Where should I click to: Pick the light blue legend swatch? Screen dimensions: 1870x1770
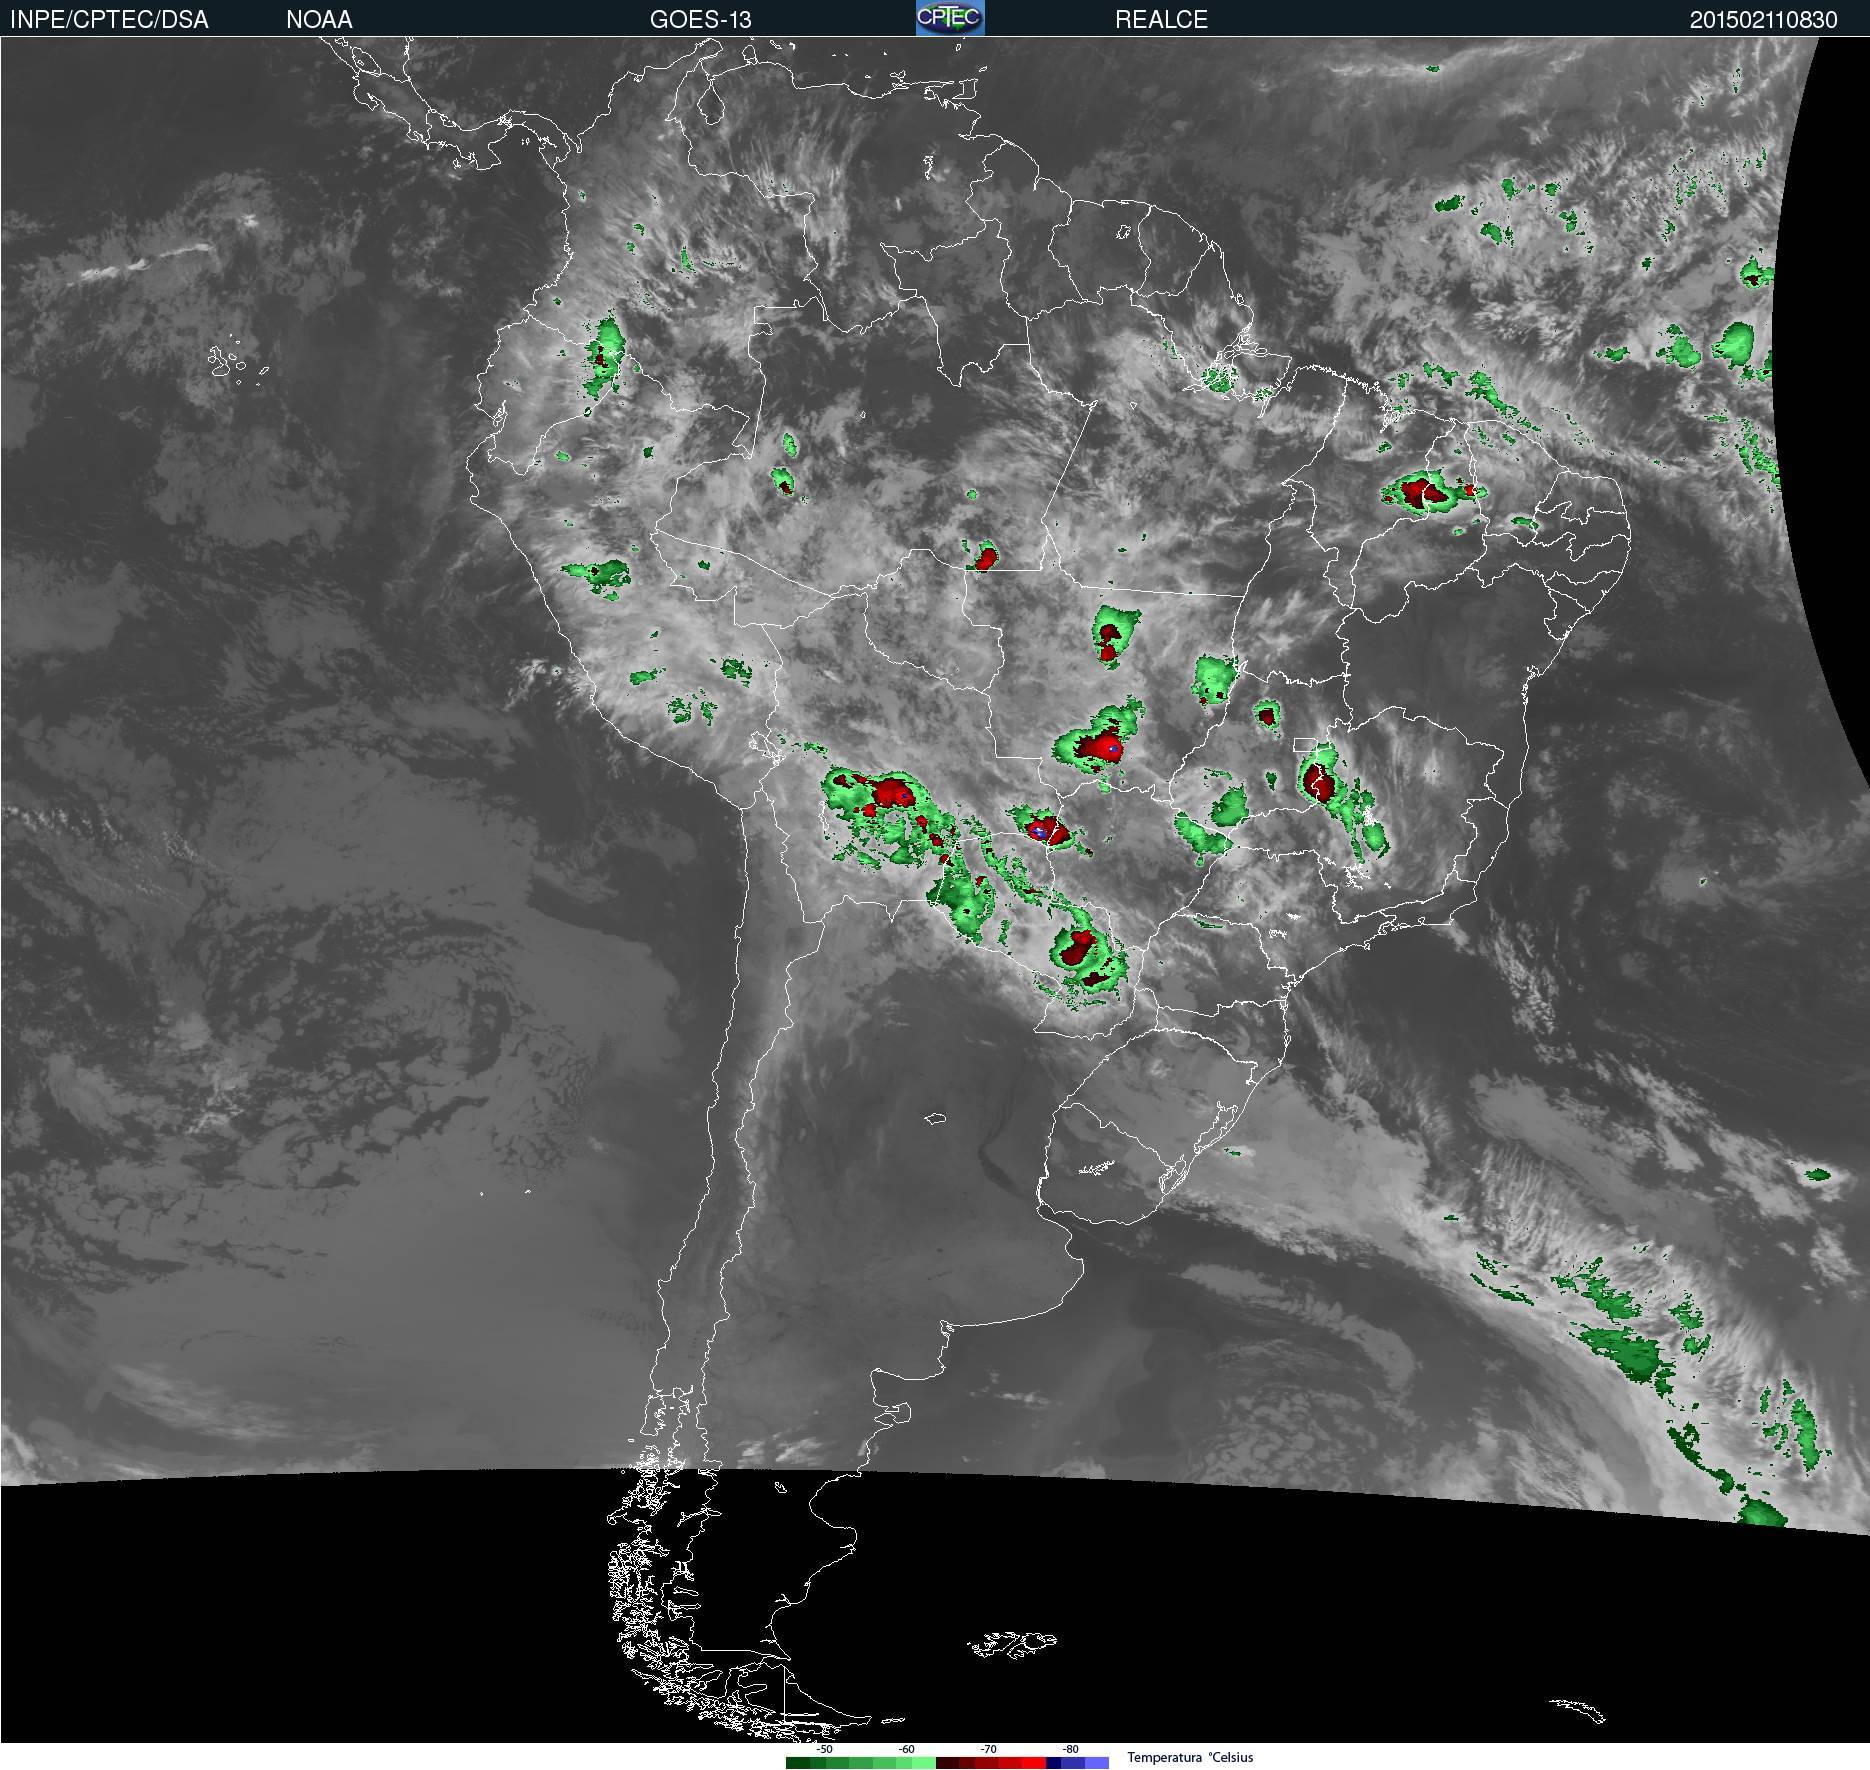pyautogui.click(x=1097, y=1763)
